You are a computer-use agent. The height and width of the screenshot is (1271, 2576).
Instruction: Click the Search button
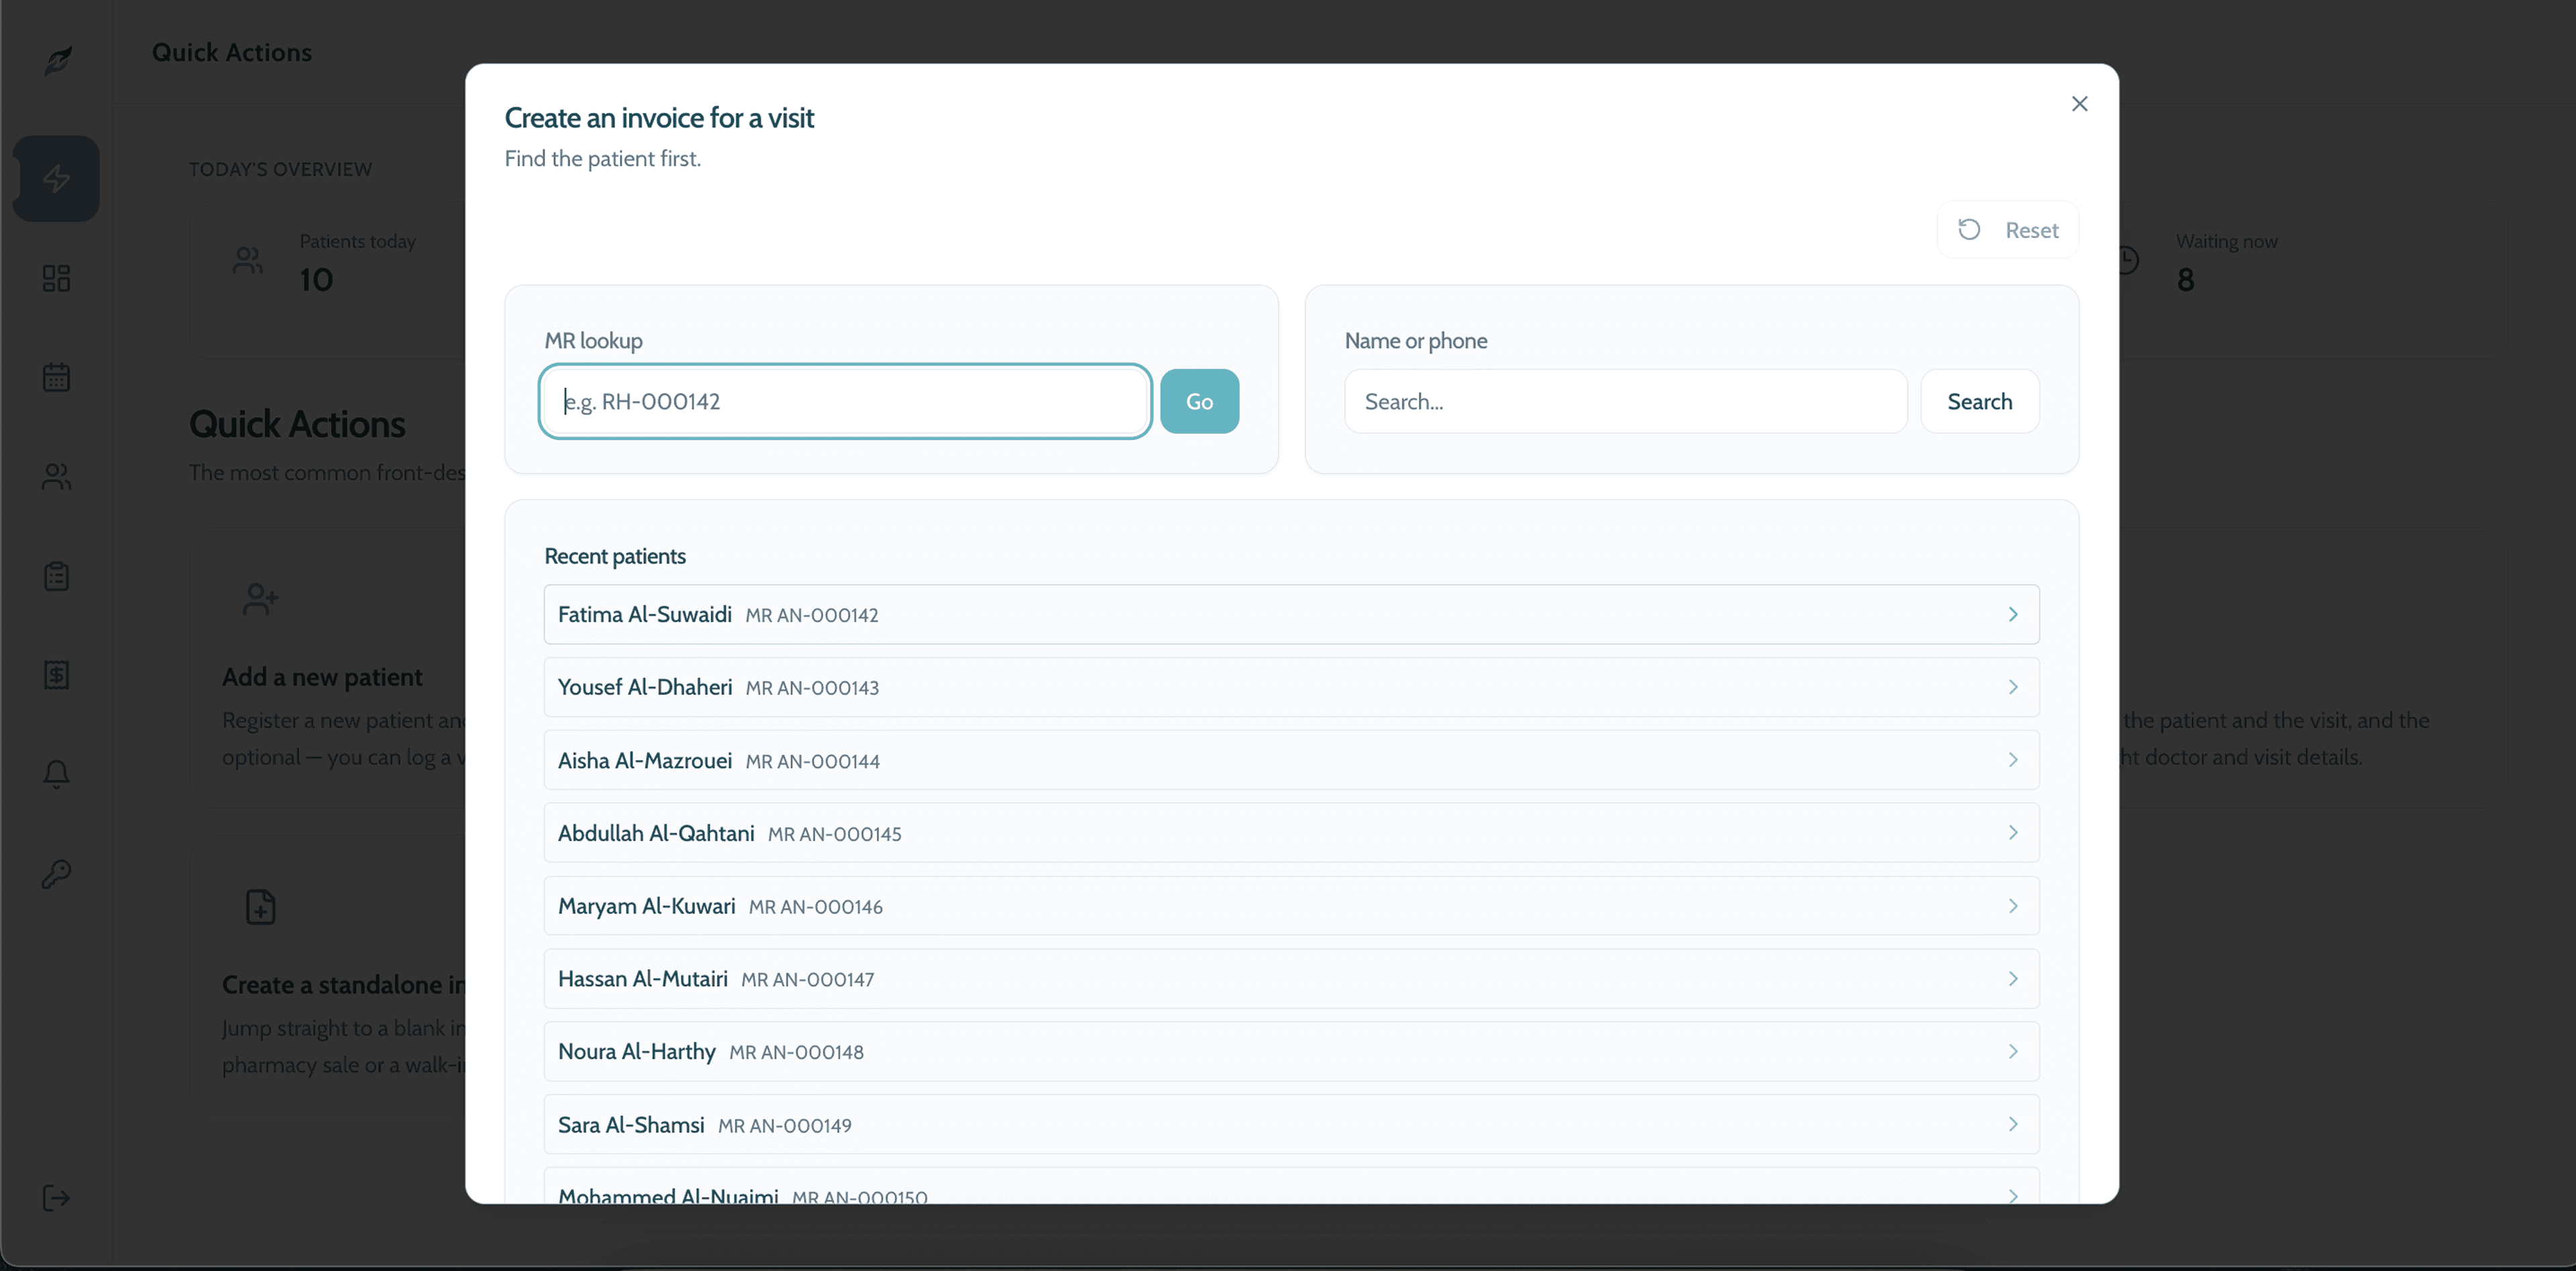pos(1979,401)
